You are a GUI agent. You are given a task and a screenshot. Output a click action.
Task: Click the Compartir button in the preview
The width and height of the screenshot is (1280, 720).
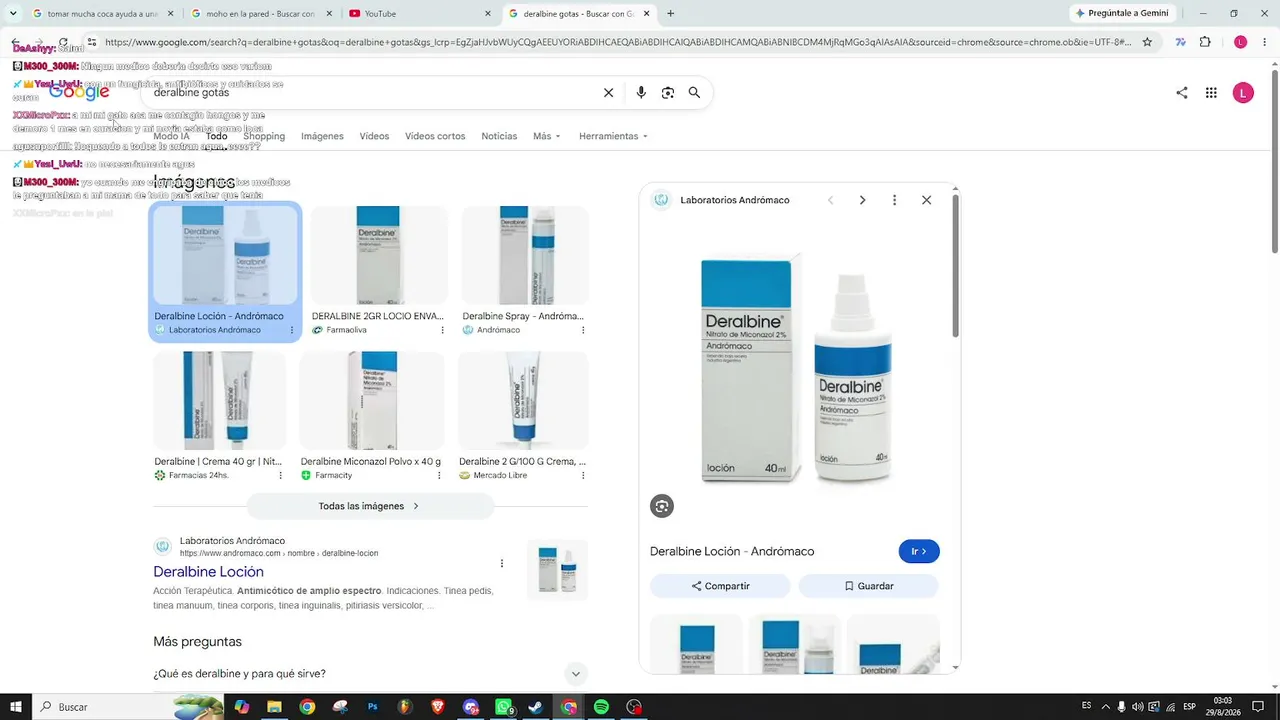[x=720, y=586]
